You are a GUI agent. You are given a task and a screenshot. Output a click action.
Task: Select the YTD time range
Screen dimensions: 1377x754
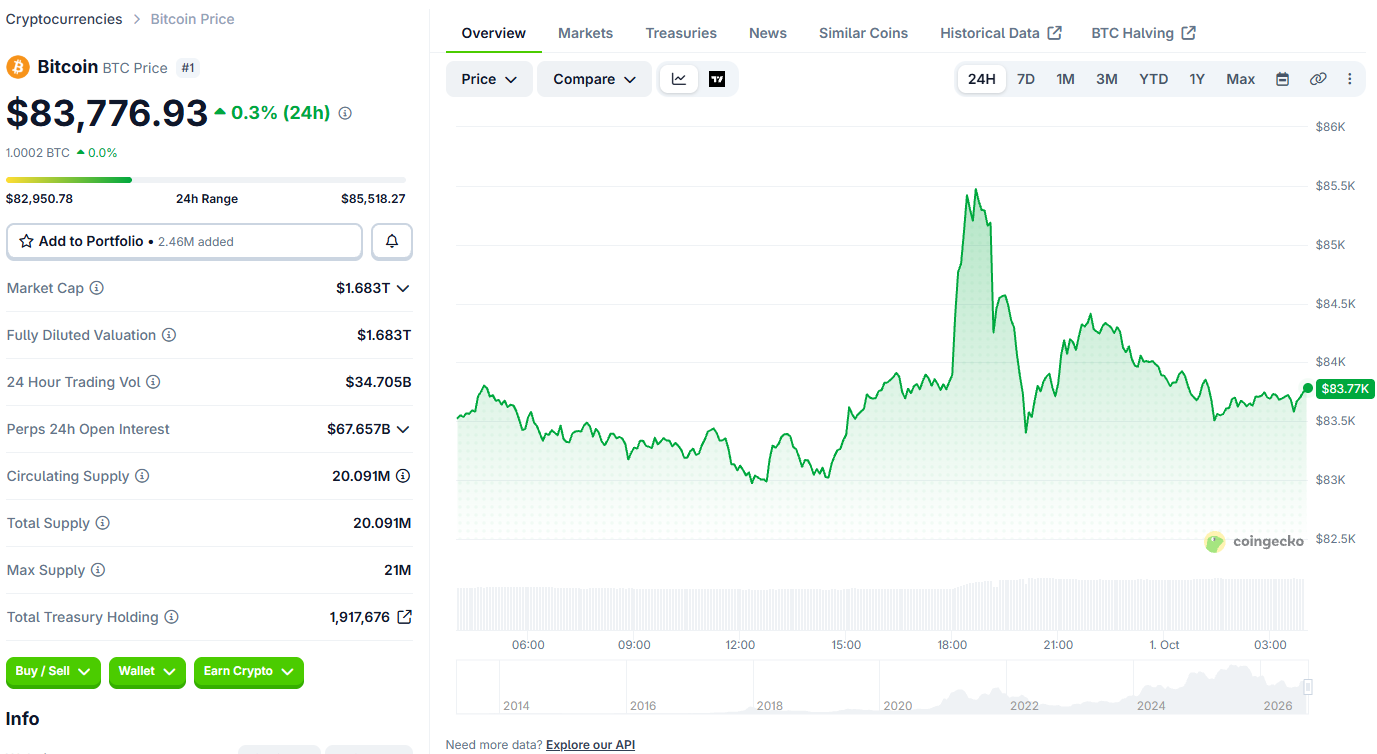click(x=1154, y=79)
